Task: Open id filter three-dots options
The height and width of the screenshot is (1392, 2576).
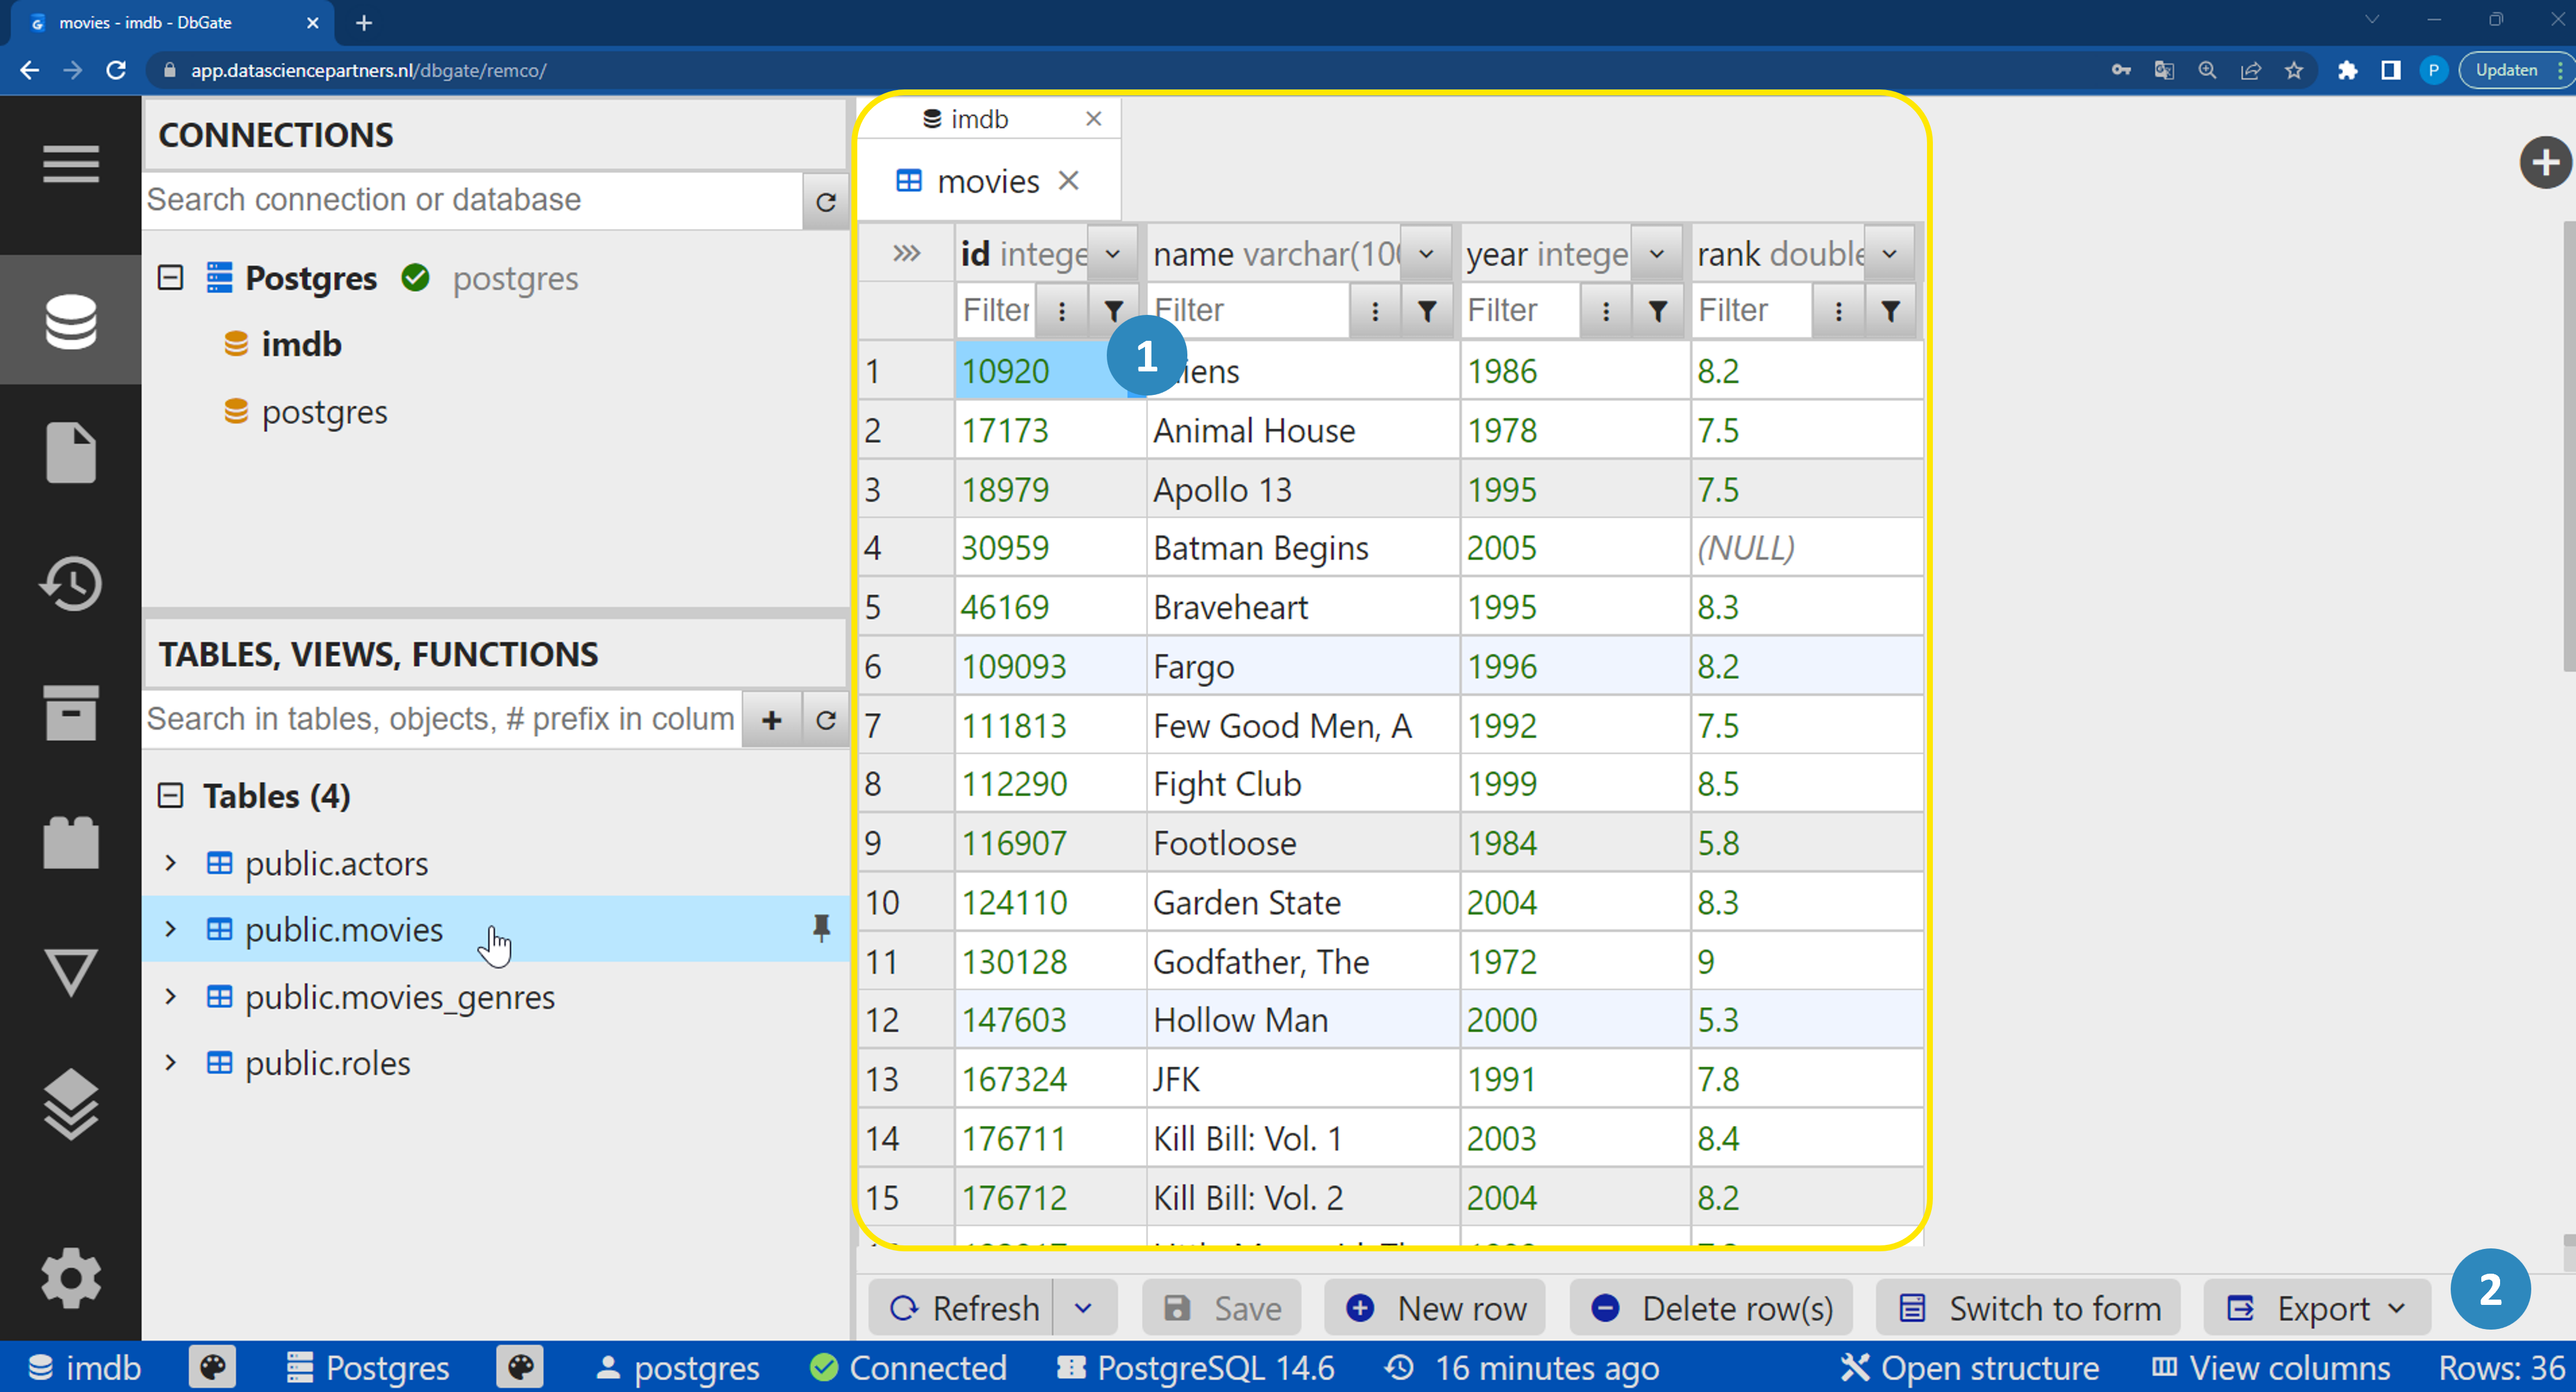Action: tap(1061, 311)
